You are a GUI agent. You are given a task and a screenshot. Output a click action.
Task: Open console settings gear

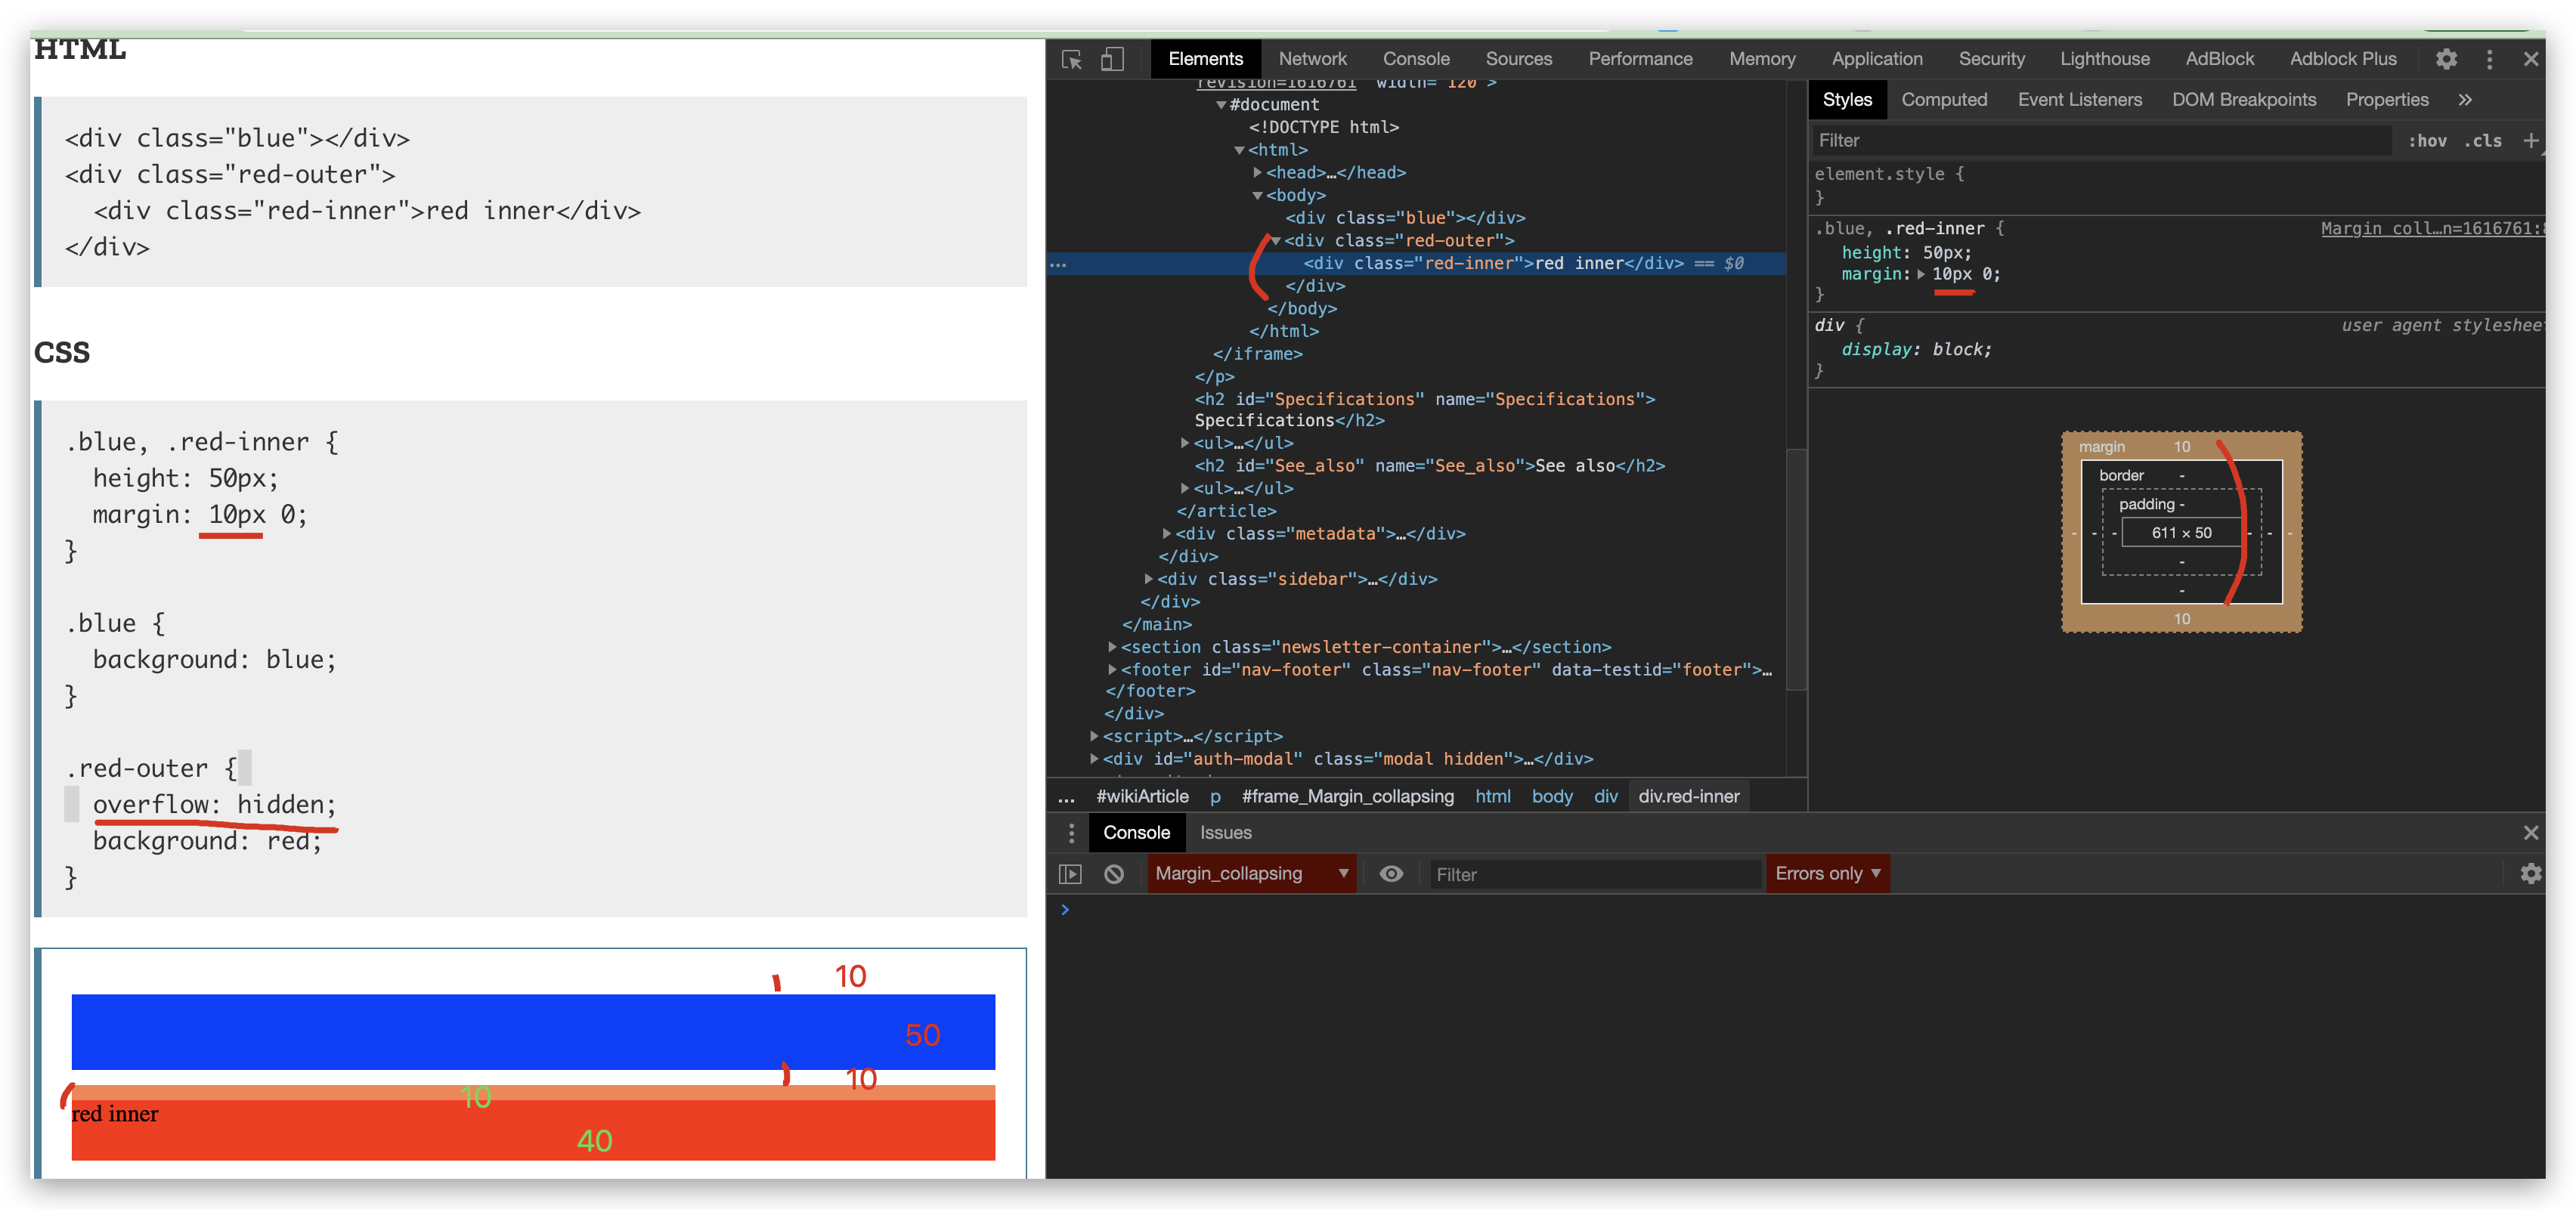click(2531, 874)
